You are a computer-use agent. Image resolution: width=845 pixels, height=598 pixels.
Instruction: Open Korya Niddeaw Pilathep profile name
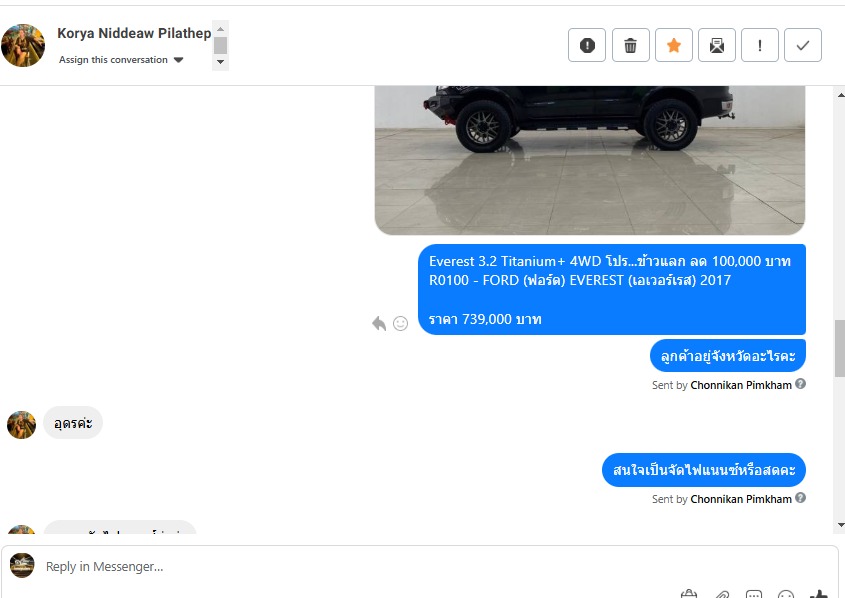pyautogui.click(x=134, y=33)
